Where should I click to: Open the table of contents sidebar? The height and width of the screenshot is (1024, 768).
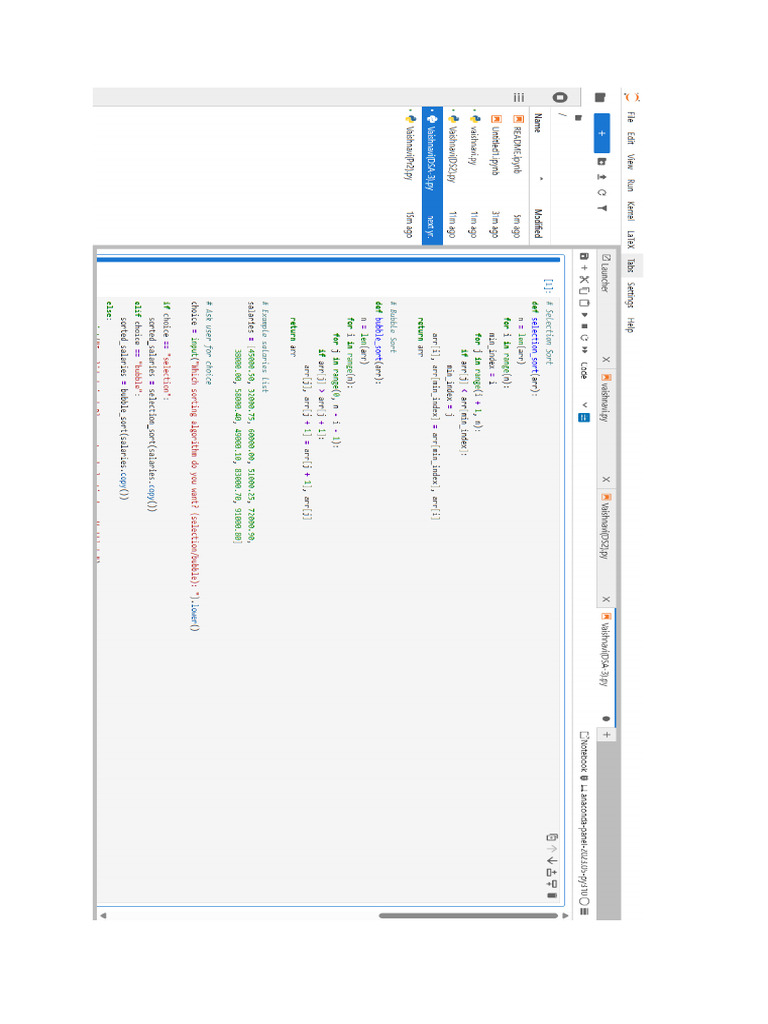click(519, 97)
